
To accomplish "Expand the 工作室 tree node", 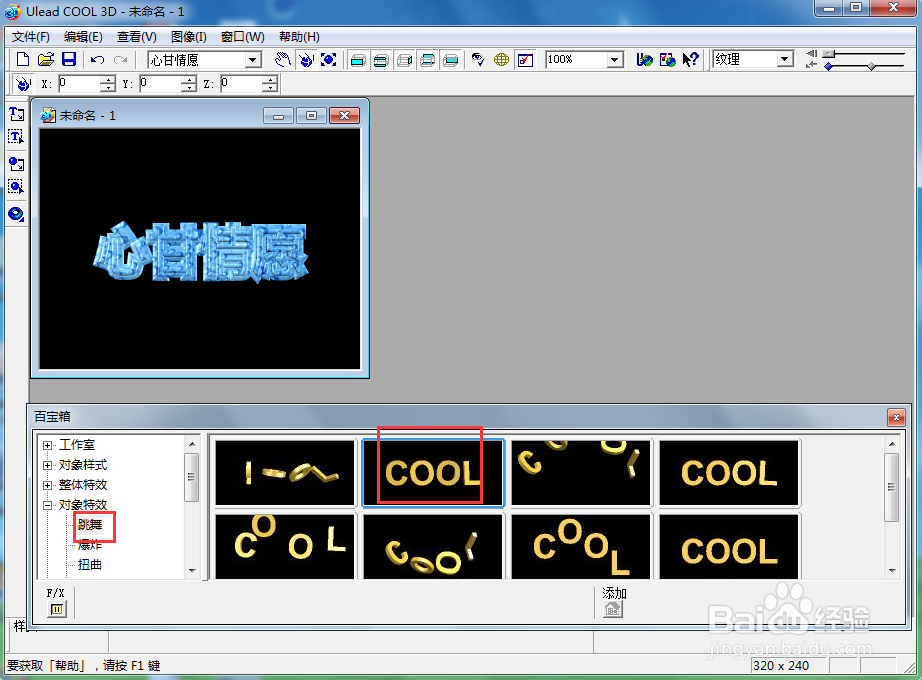I will [x=47, y=445].
